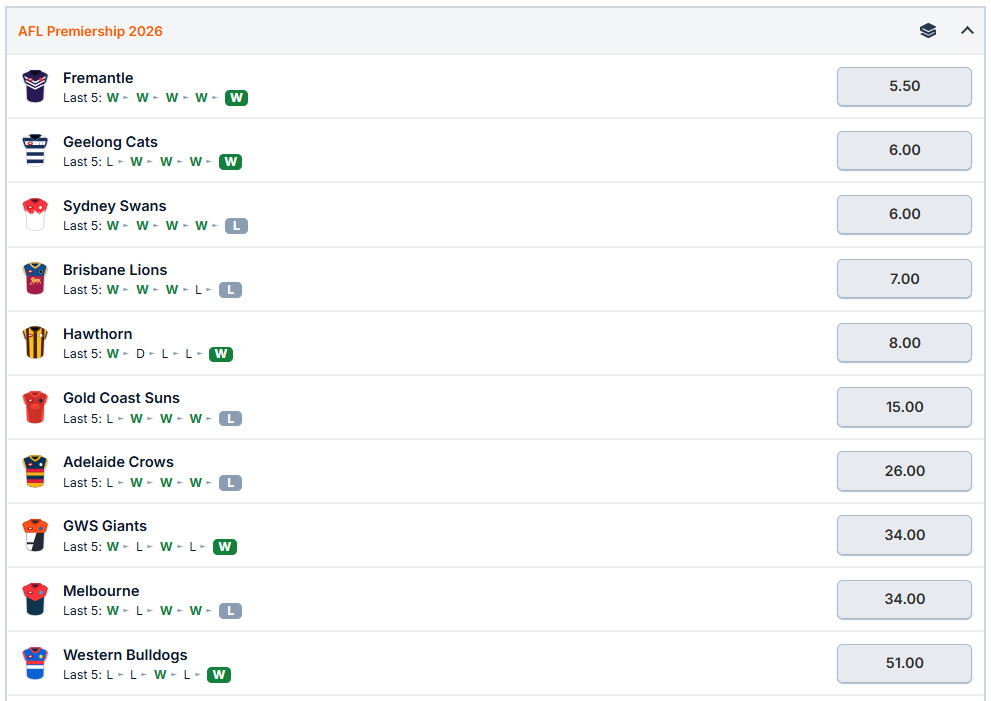Click the Geelong Cats jersey icon
The width and height of the screenshot is (991, 701).
(35, 150)
